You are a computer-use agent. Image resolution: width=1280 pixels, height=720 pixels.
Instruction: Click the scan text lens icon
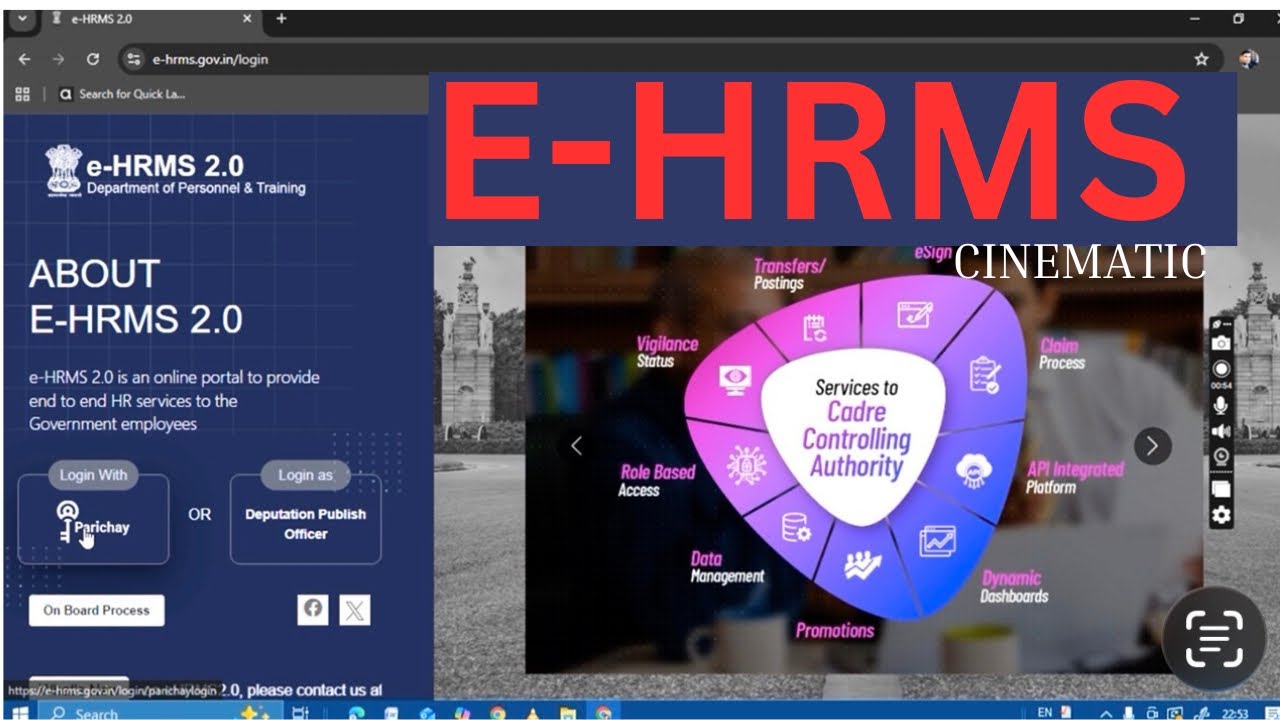pos(1214,638)
